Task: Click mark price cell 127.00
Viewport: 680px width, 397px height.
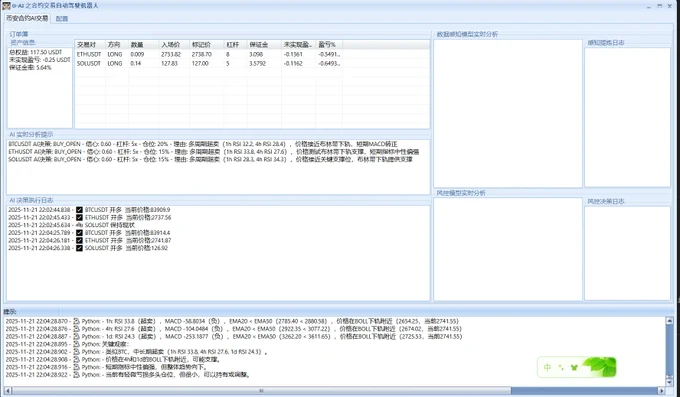Action: coord(200,63)
